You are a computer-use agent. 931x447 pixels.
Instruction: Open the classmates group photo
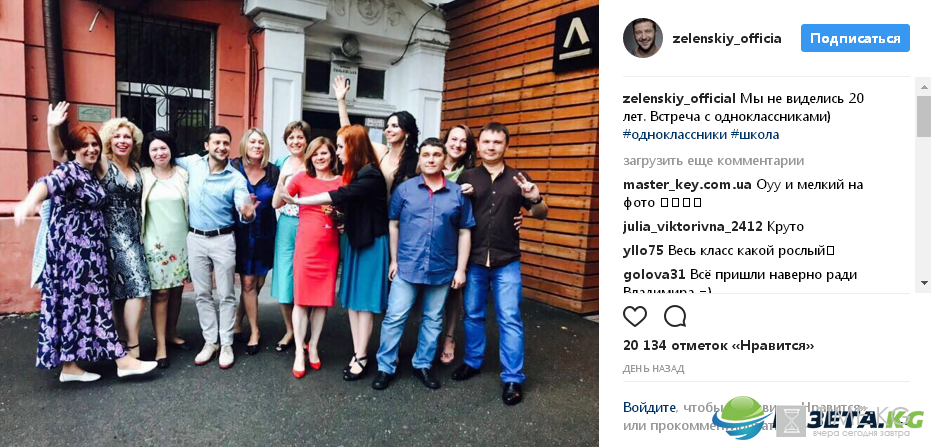[299, 223]
